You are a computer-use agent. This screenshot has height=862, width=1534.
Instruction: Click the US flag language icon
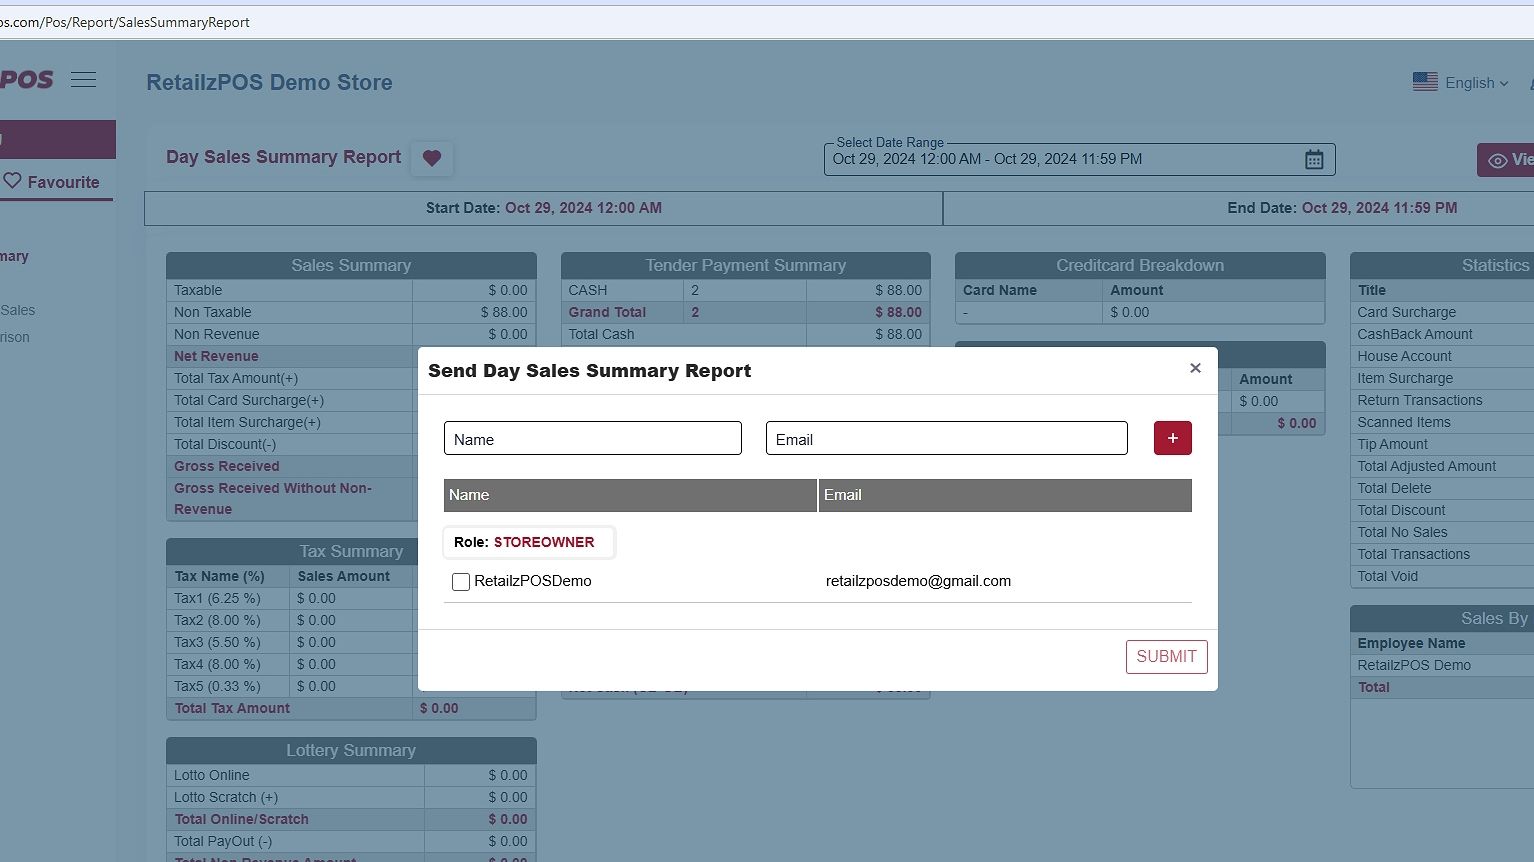[x=1425, y=82]
